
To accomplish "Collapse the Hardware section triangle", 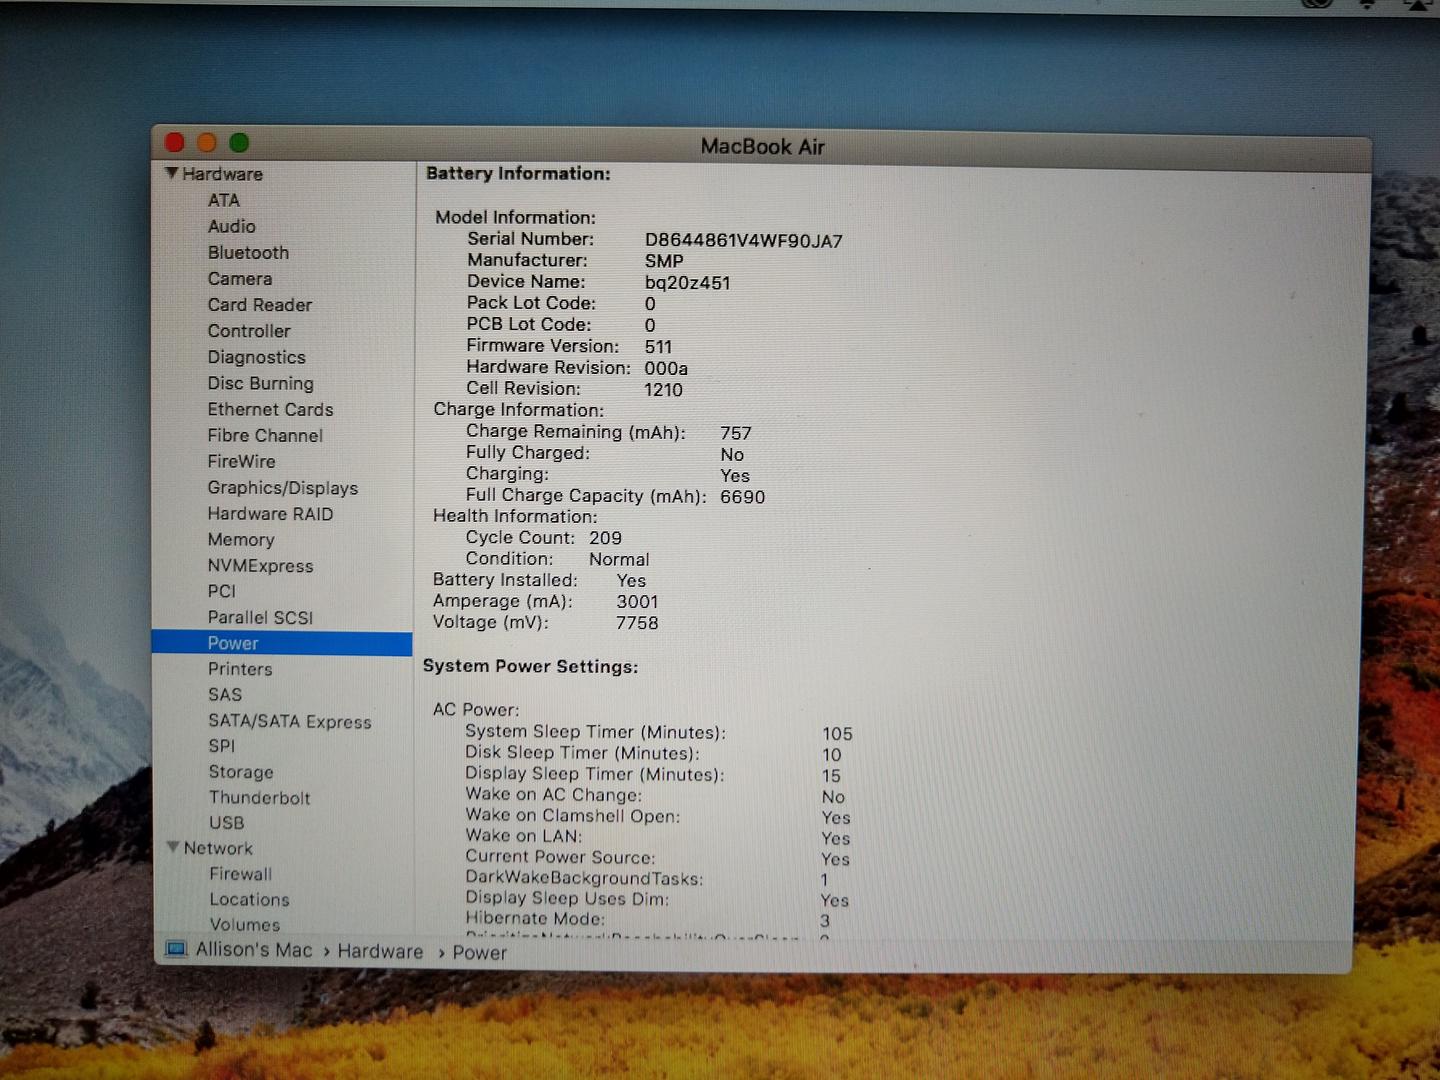I will pos(172,173).
